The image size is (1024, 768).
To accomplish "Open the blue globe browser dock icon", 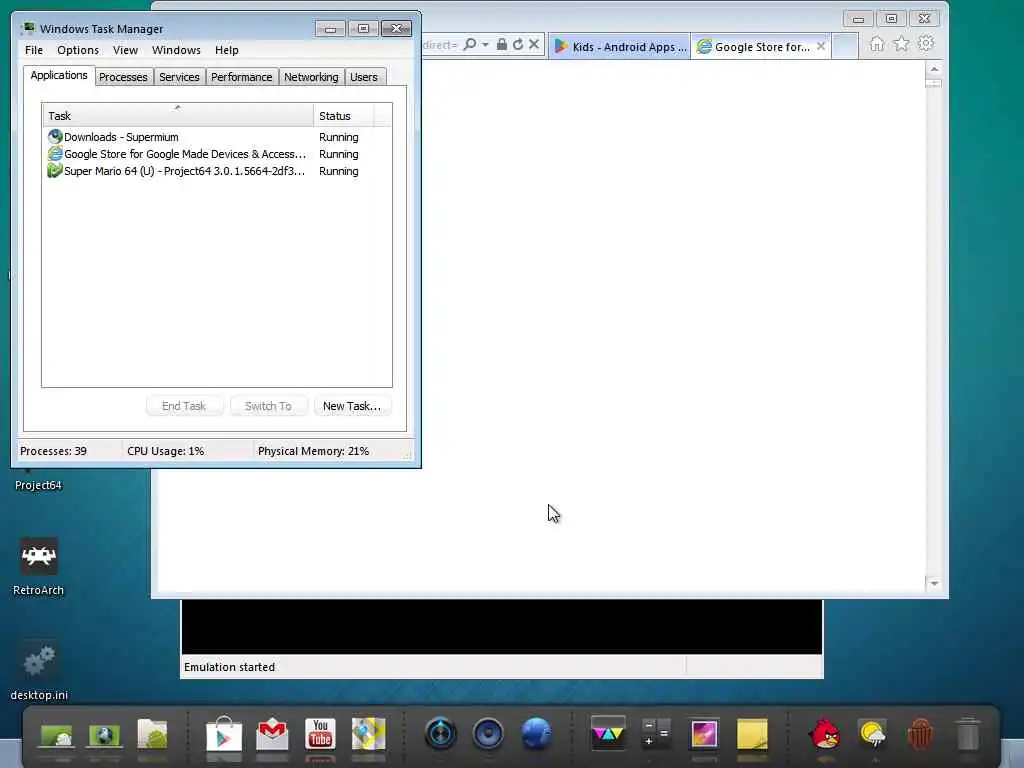I will click(x=536, y=733).
